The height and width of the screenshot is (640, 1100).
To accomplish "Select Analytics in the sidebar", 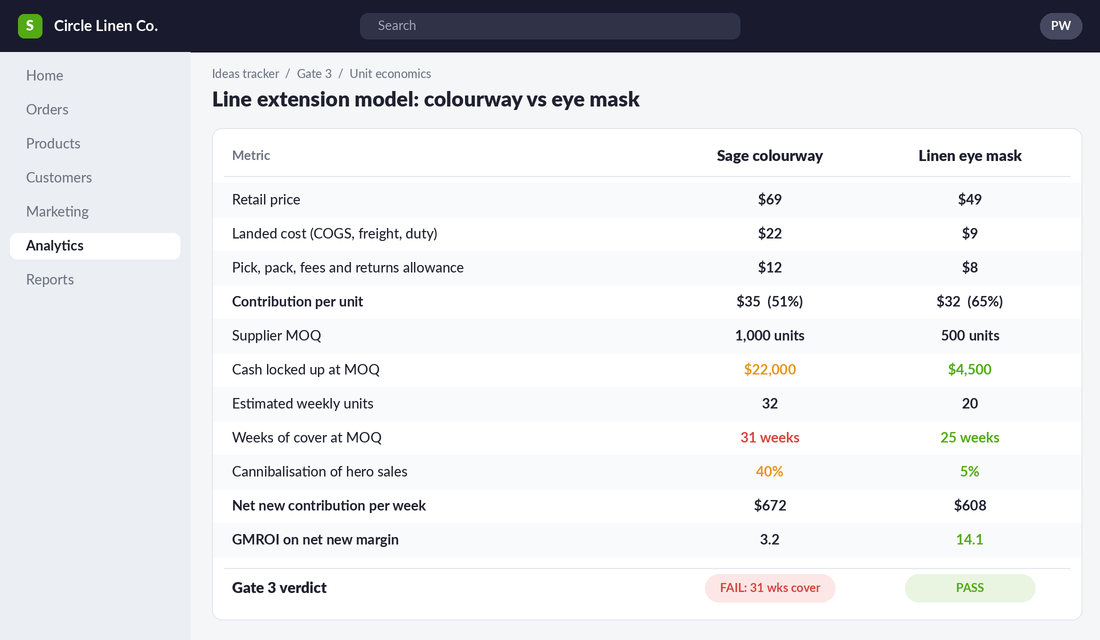I will [95, 246].
